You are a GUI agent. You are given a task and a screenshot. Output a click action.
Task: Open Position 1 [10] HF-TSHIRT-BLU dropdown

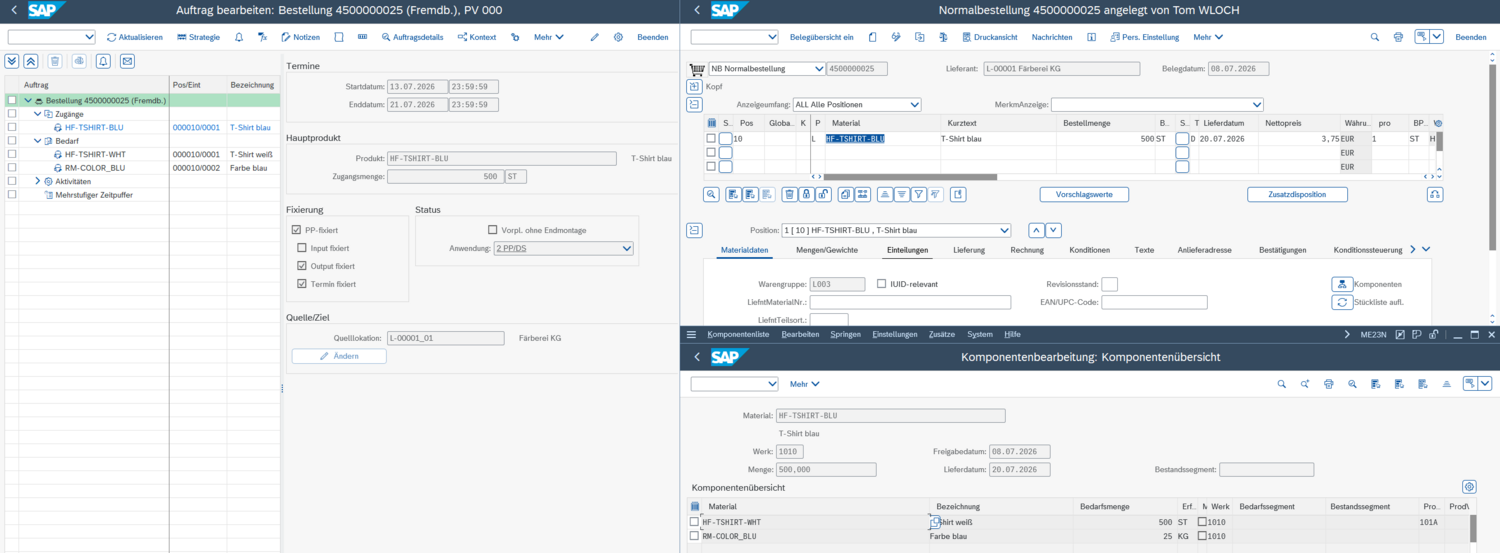pyautogui.click(x=896, y=230)
